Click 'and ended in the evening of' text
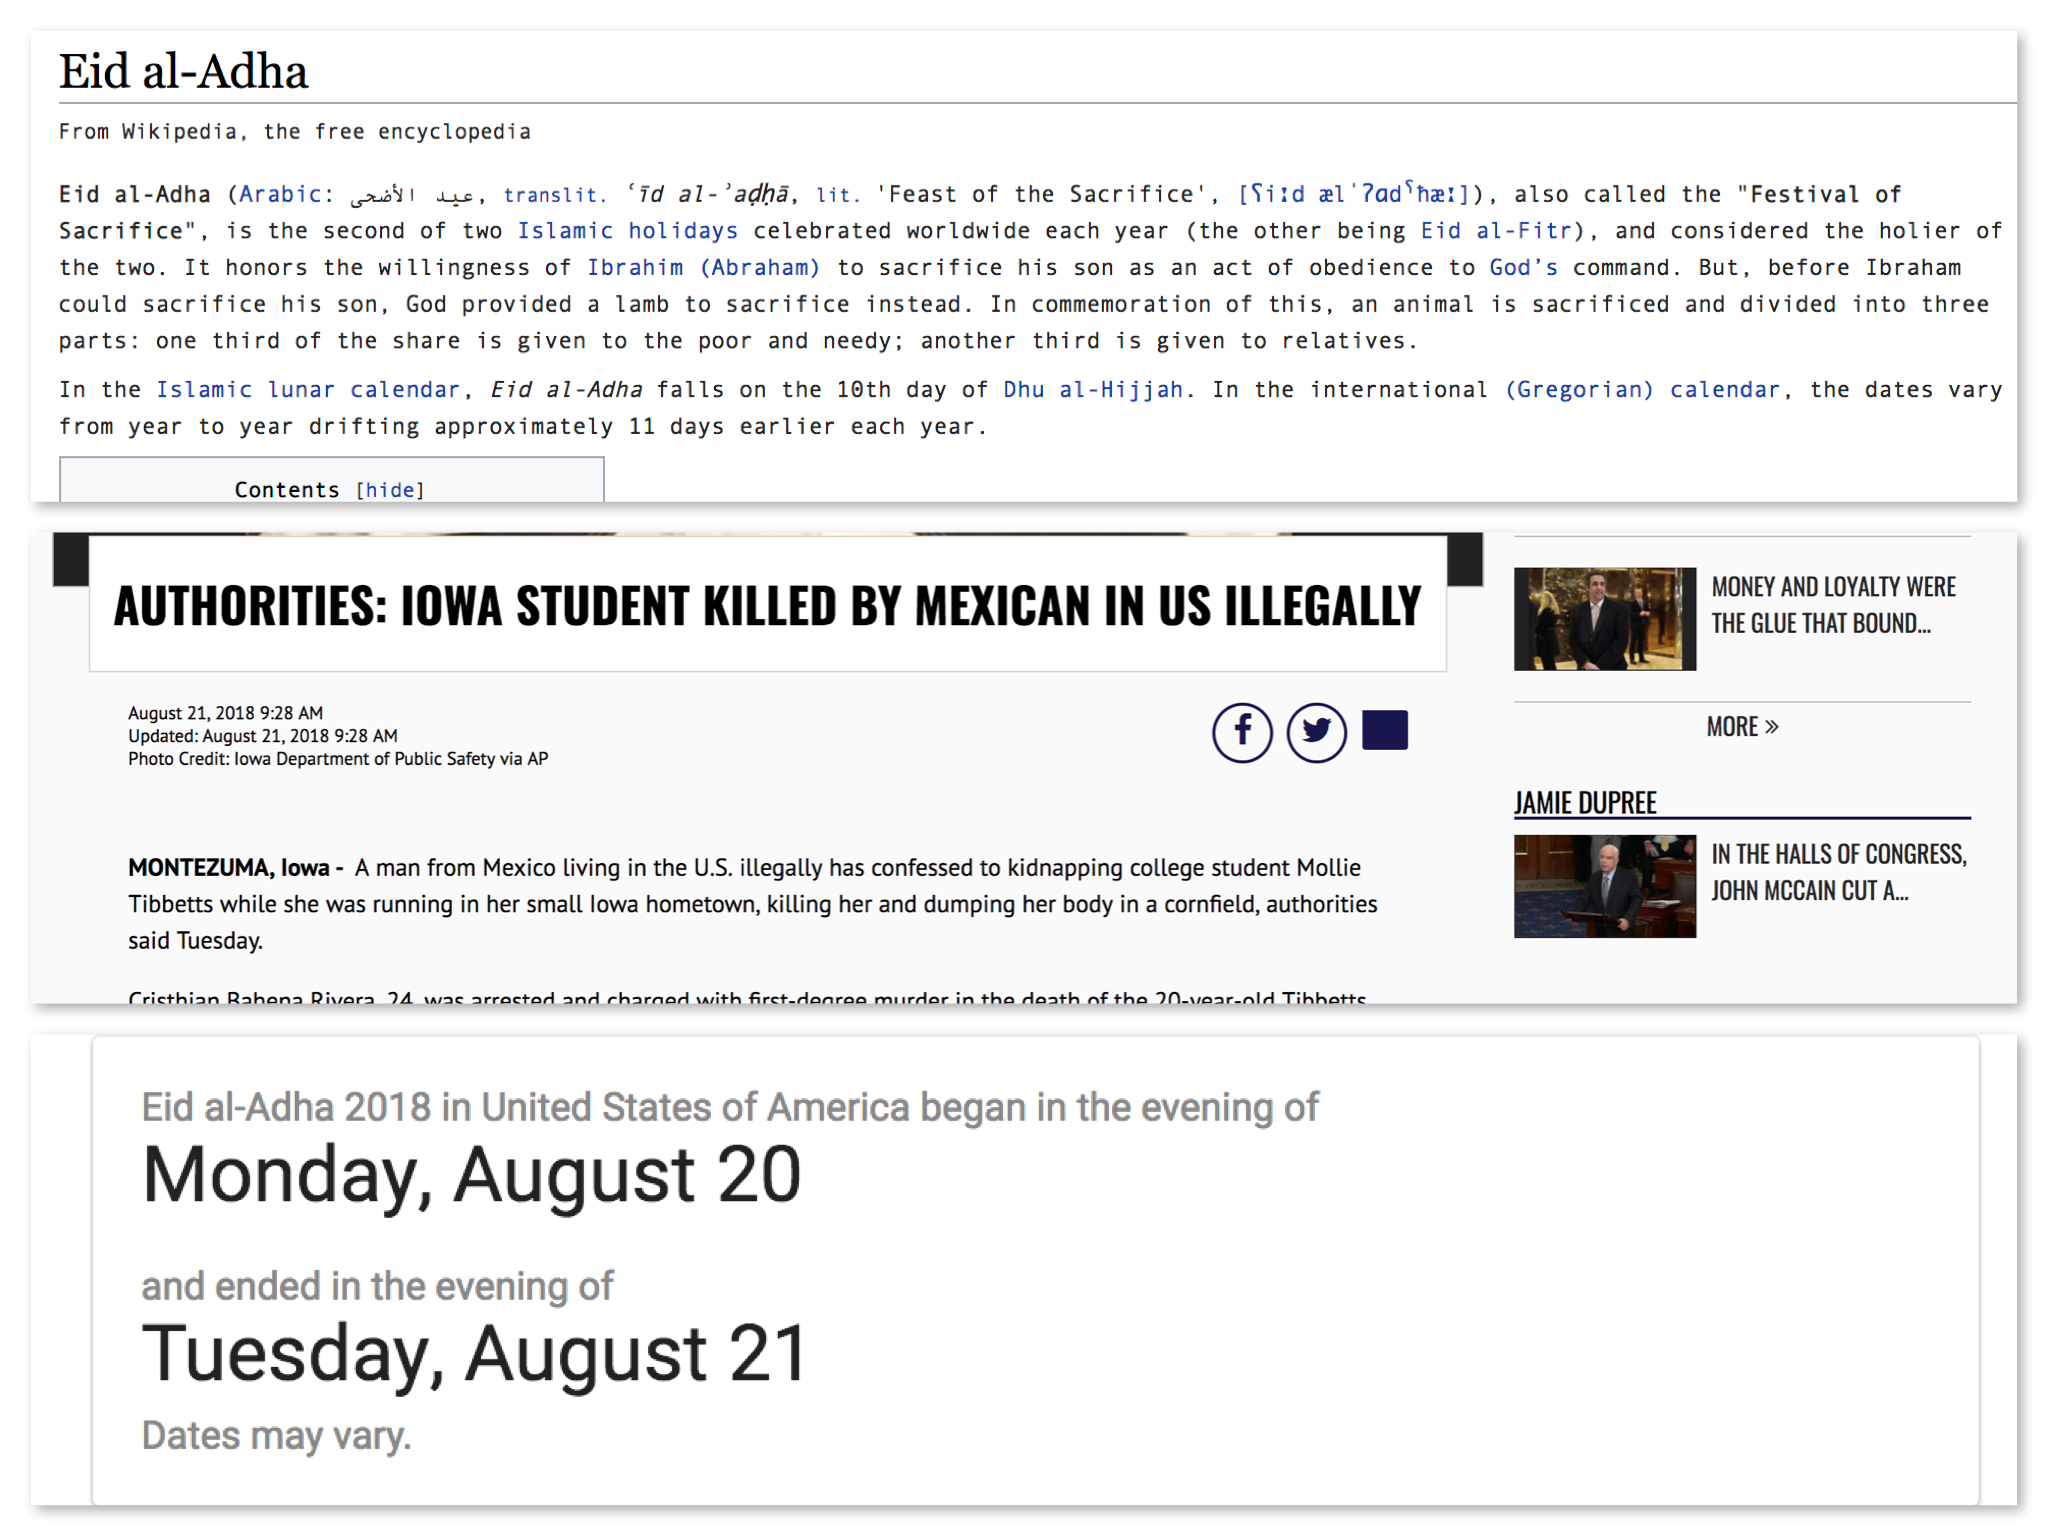Image resolution: width=2048 pixels, height=1536 pixels. click(x=377, y=1286)
